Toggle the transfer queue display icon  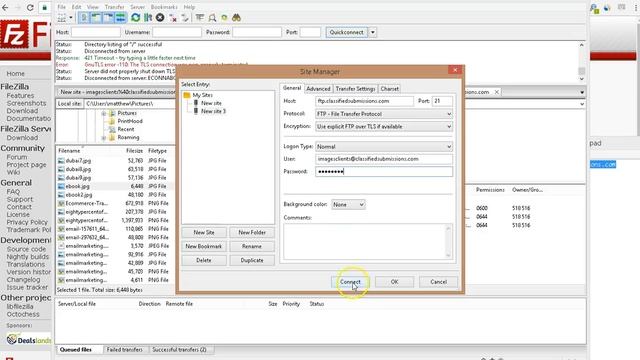point(120,18)
